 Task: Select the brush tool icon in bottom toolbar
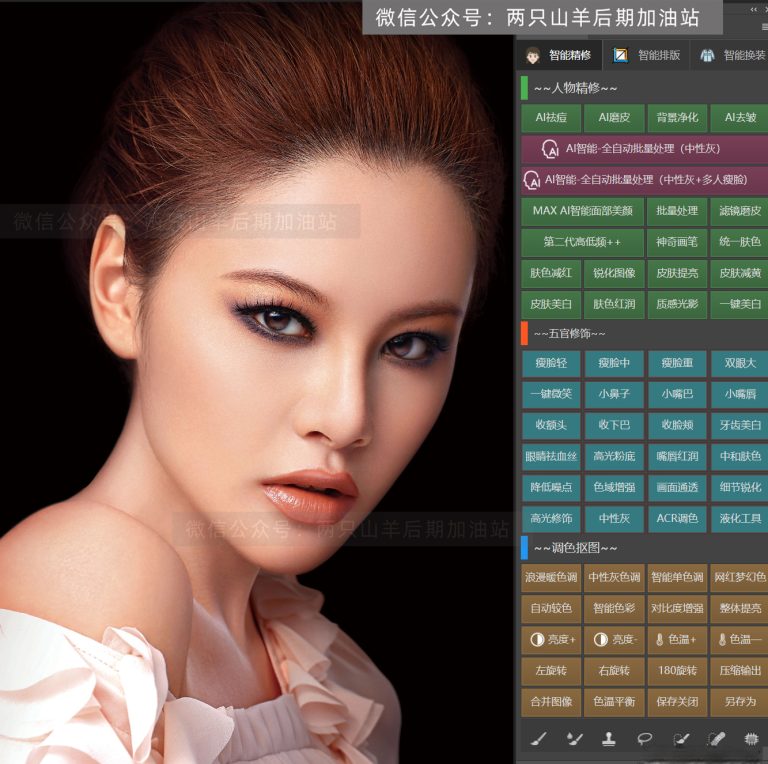pyautogui.click(x=537, y=739)
